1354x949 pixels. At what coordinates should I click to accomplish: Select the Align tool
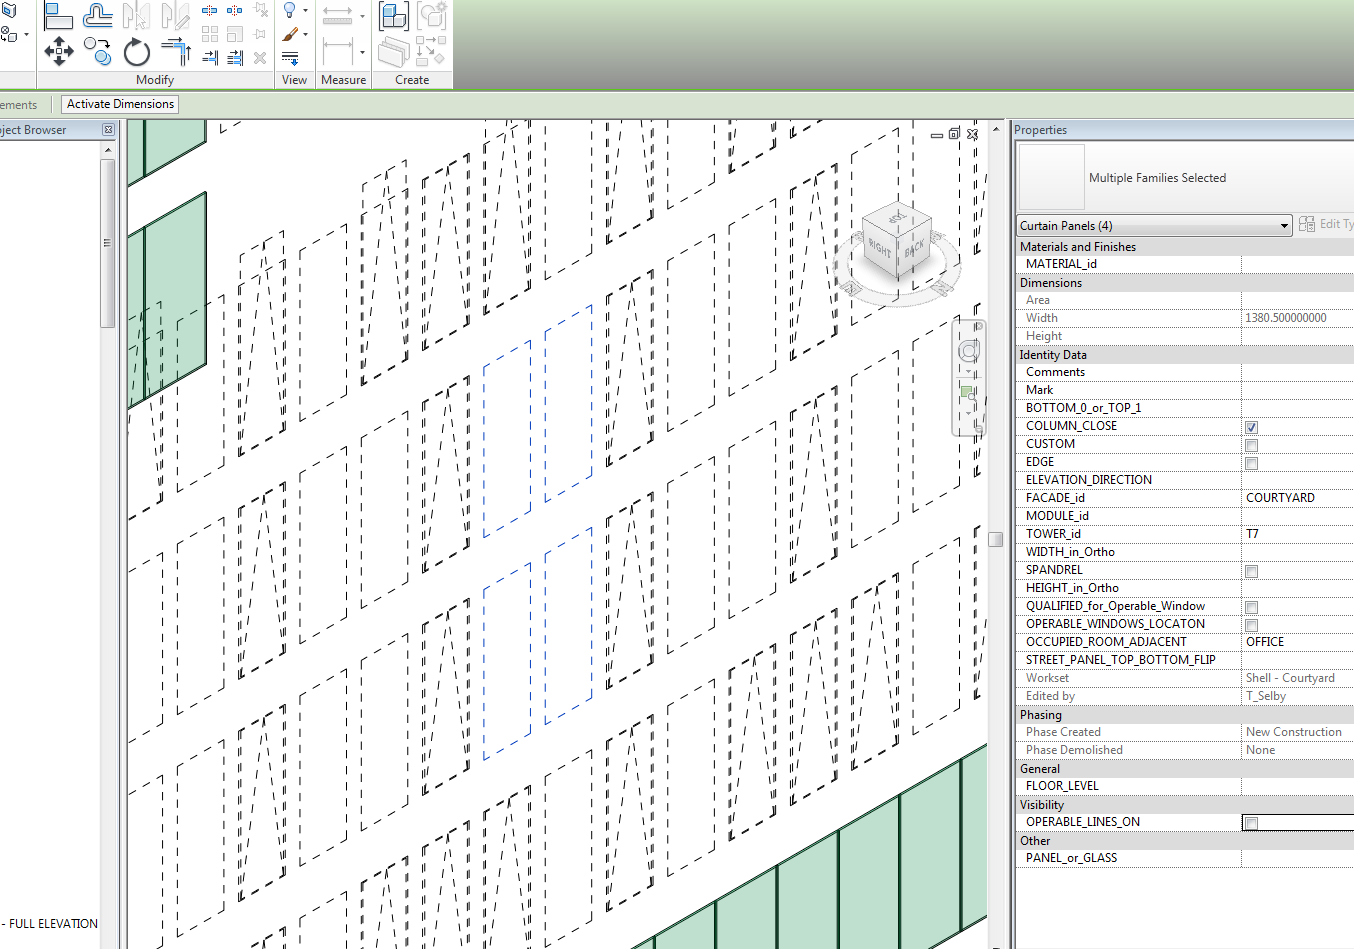pos(58,15)
